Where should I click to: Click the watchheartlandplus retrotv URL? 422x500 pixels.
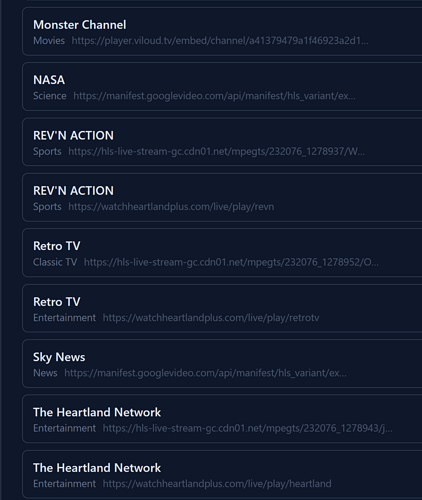click(x=211, y=318)
